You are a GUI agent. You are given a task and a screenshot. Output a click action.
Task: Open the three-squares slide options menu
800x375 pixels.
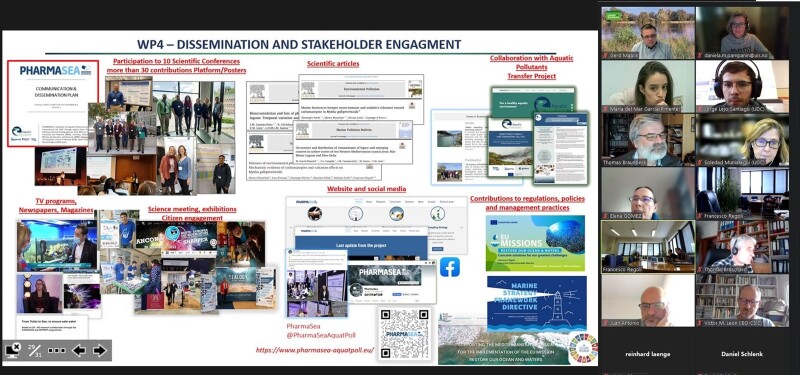[x=57, y=351]
